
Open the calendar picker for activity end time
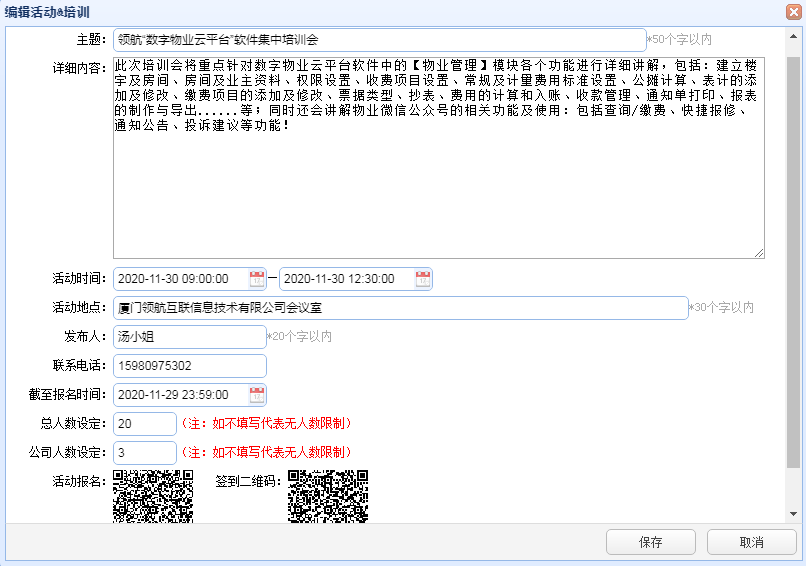423,279
